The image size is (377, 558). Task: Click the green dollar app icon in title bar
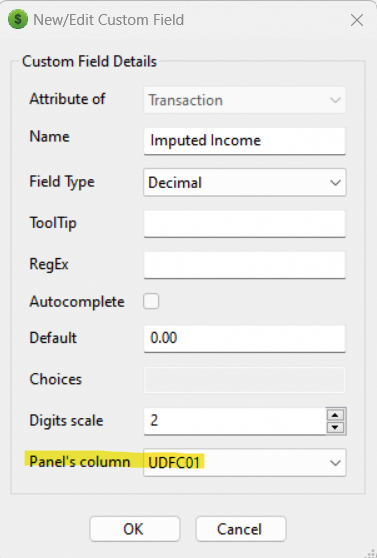[18, 19]
